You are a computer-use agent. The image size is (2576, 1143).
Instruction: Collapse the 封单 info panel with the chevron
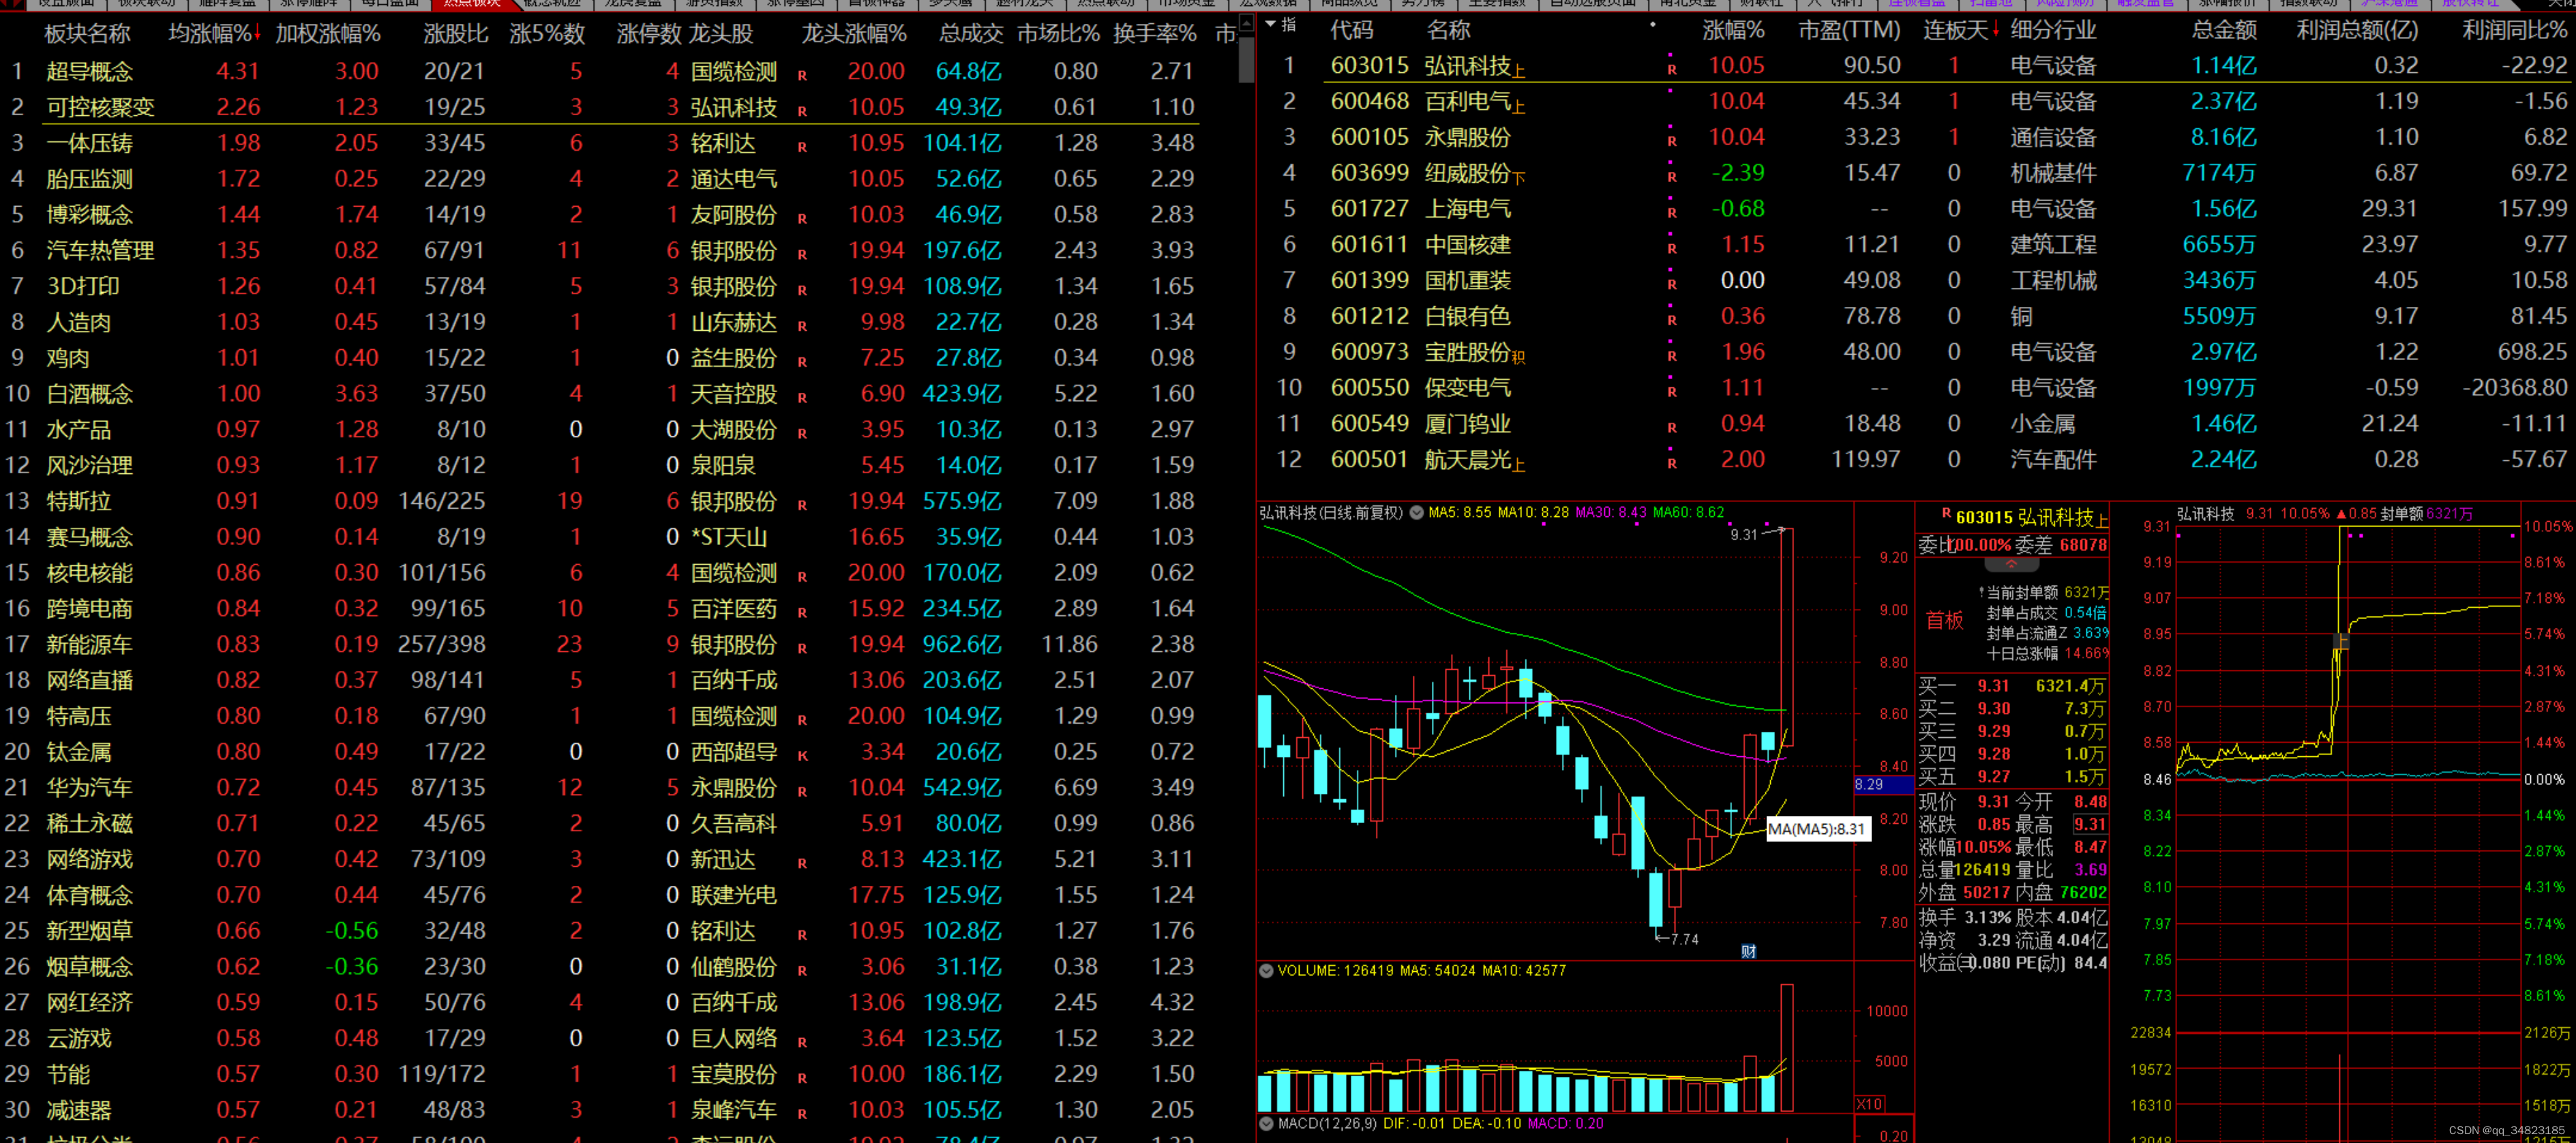pos(2011,565)
